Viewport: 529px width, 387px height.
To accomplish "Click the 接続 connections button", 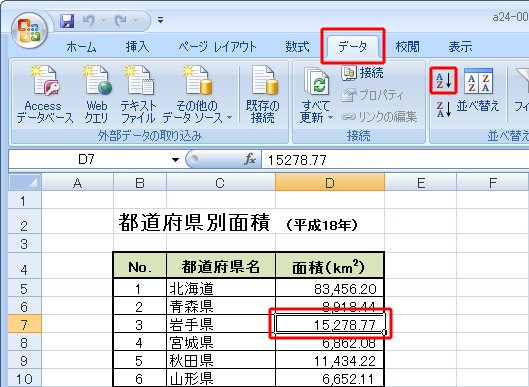I will click(362, 73).
